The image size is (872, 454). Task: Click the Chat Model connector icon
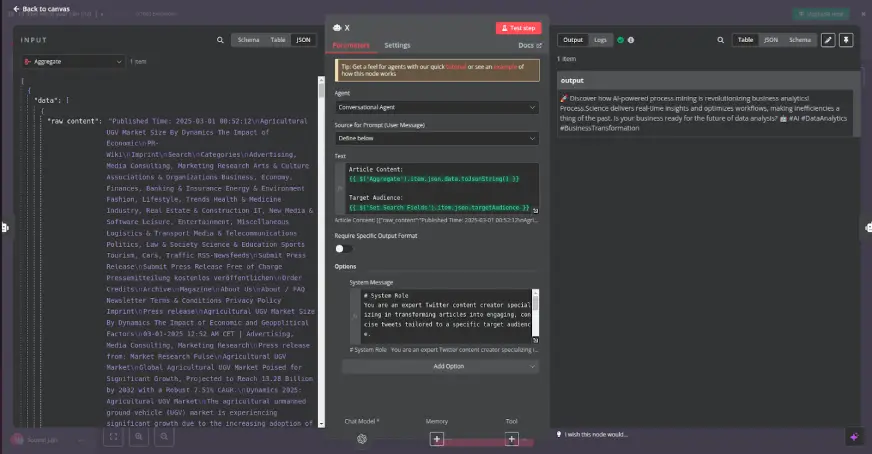click(362, 438)
